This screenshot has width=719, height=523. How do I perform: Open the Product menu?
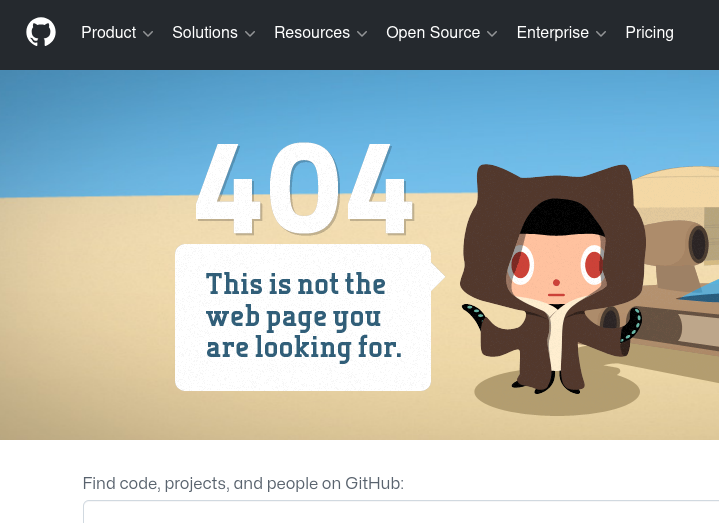[x=117, y=33]
